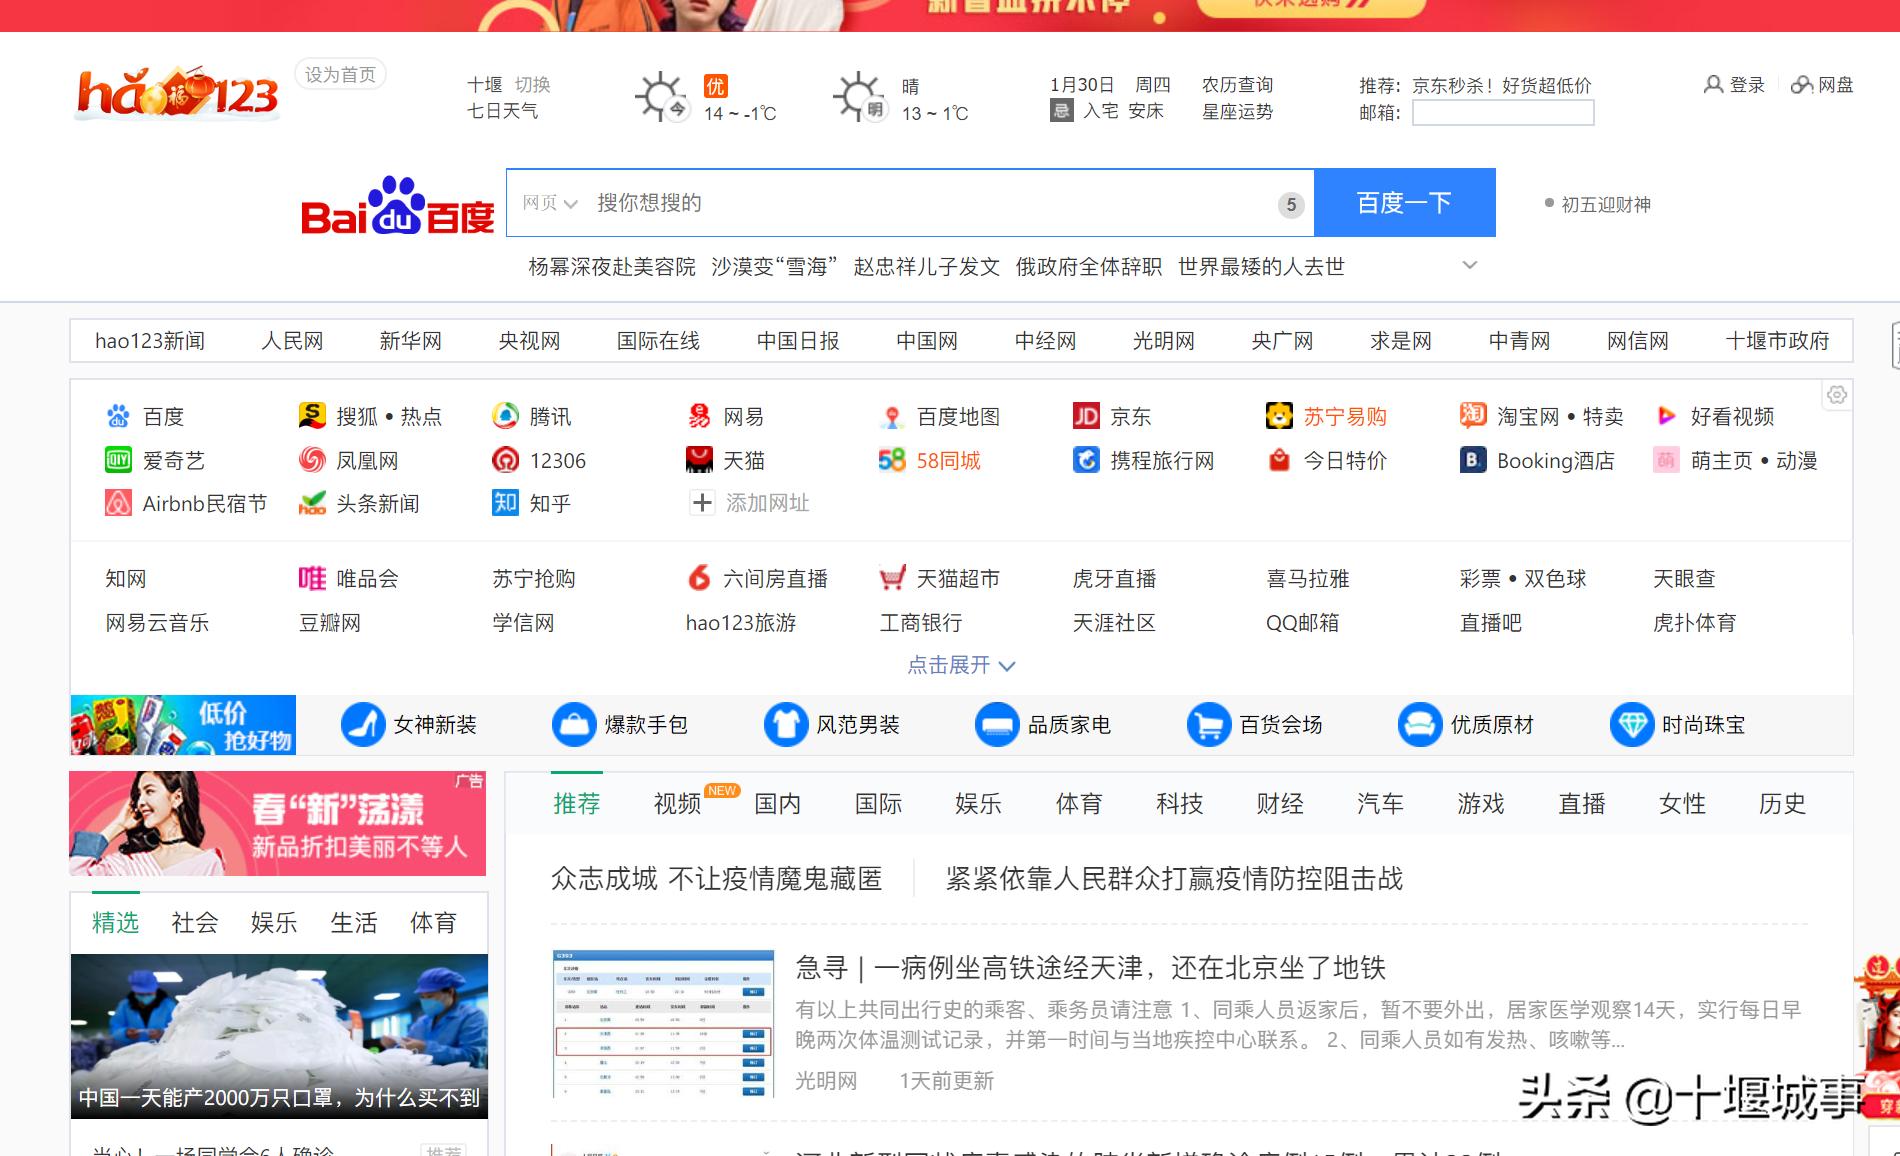1900x1156 pixels.
Task: Open the 时尚珠宝 diamond category icon
Action: [1633, 725]
